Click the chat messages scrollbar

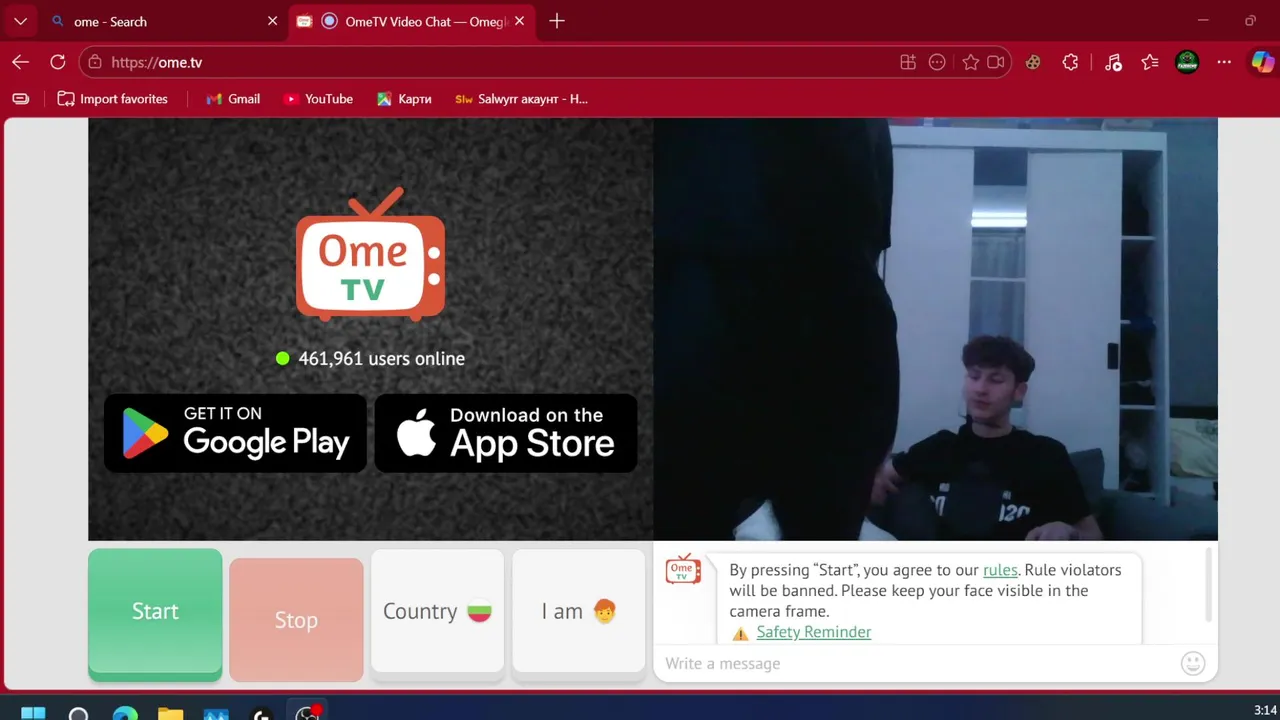coord(1210,584)
